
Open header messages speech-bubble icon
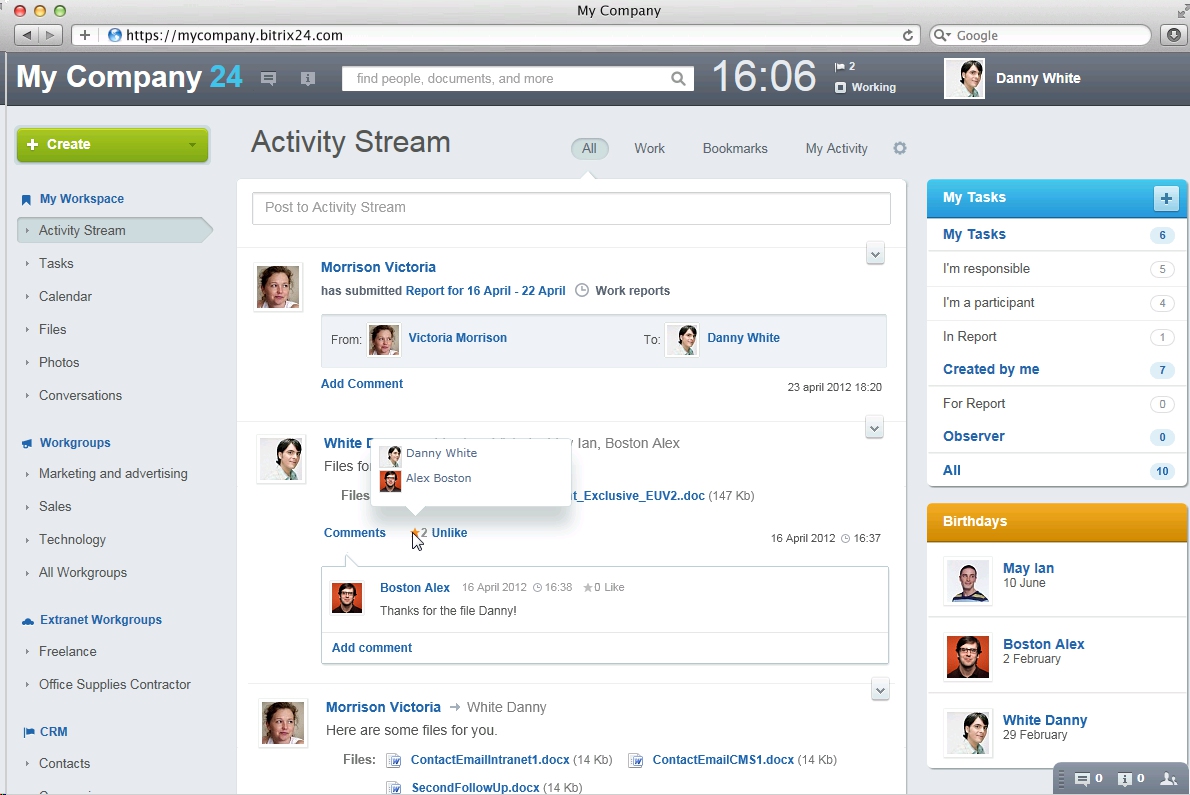click(268, 78)
